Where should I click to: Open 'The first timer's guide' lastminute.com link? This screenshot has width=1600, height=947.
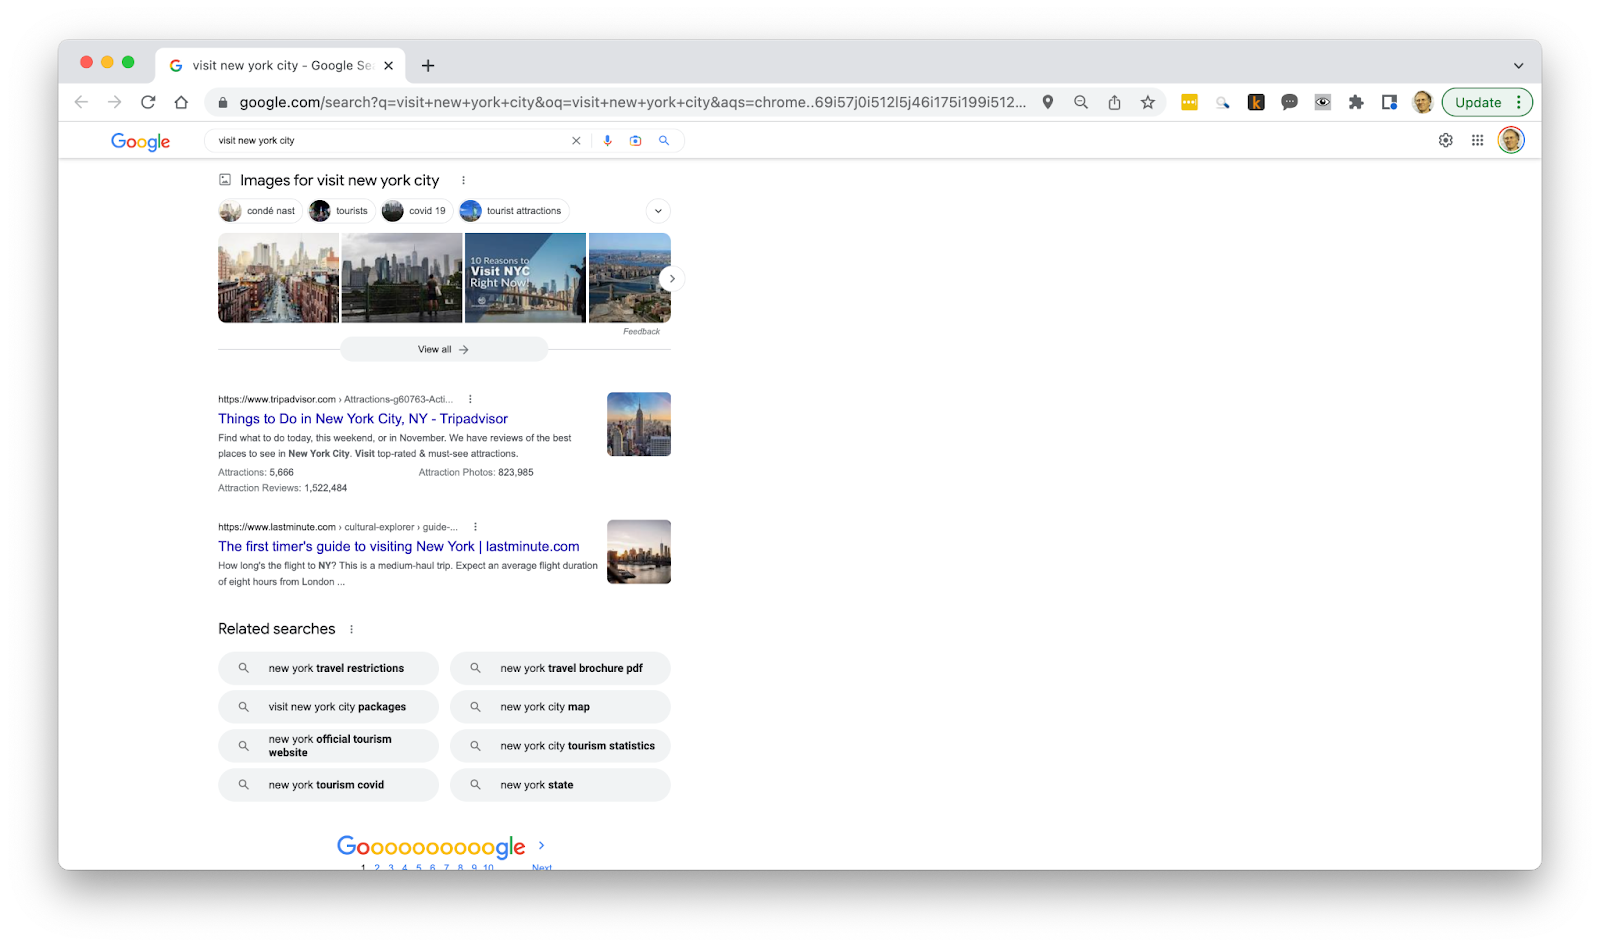399,547
